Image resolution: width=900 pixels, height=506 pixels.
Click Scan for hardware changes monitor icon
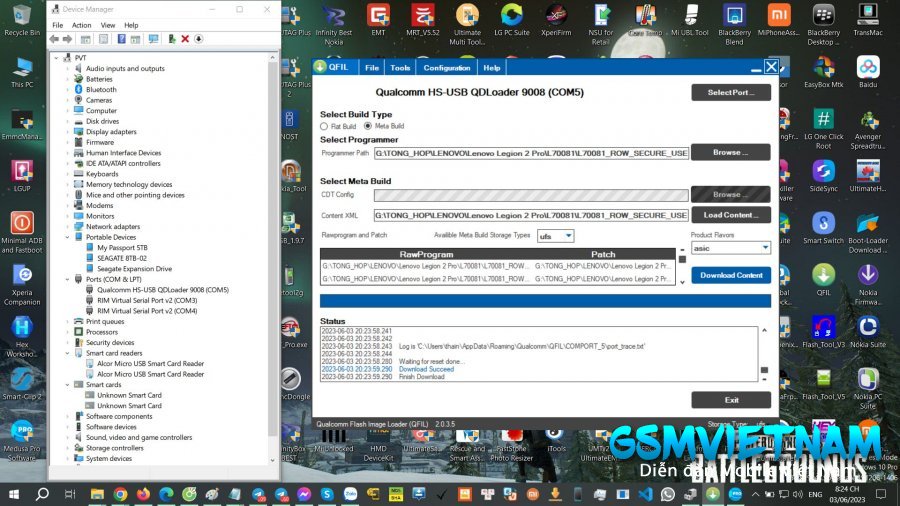[153, 39]
